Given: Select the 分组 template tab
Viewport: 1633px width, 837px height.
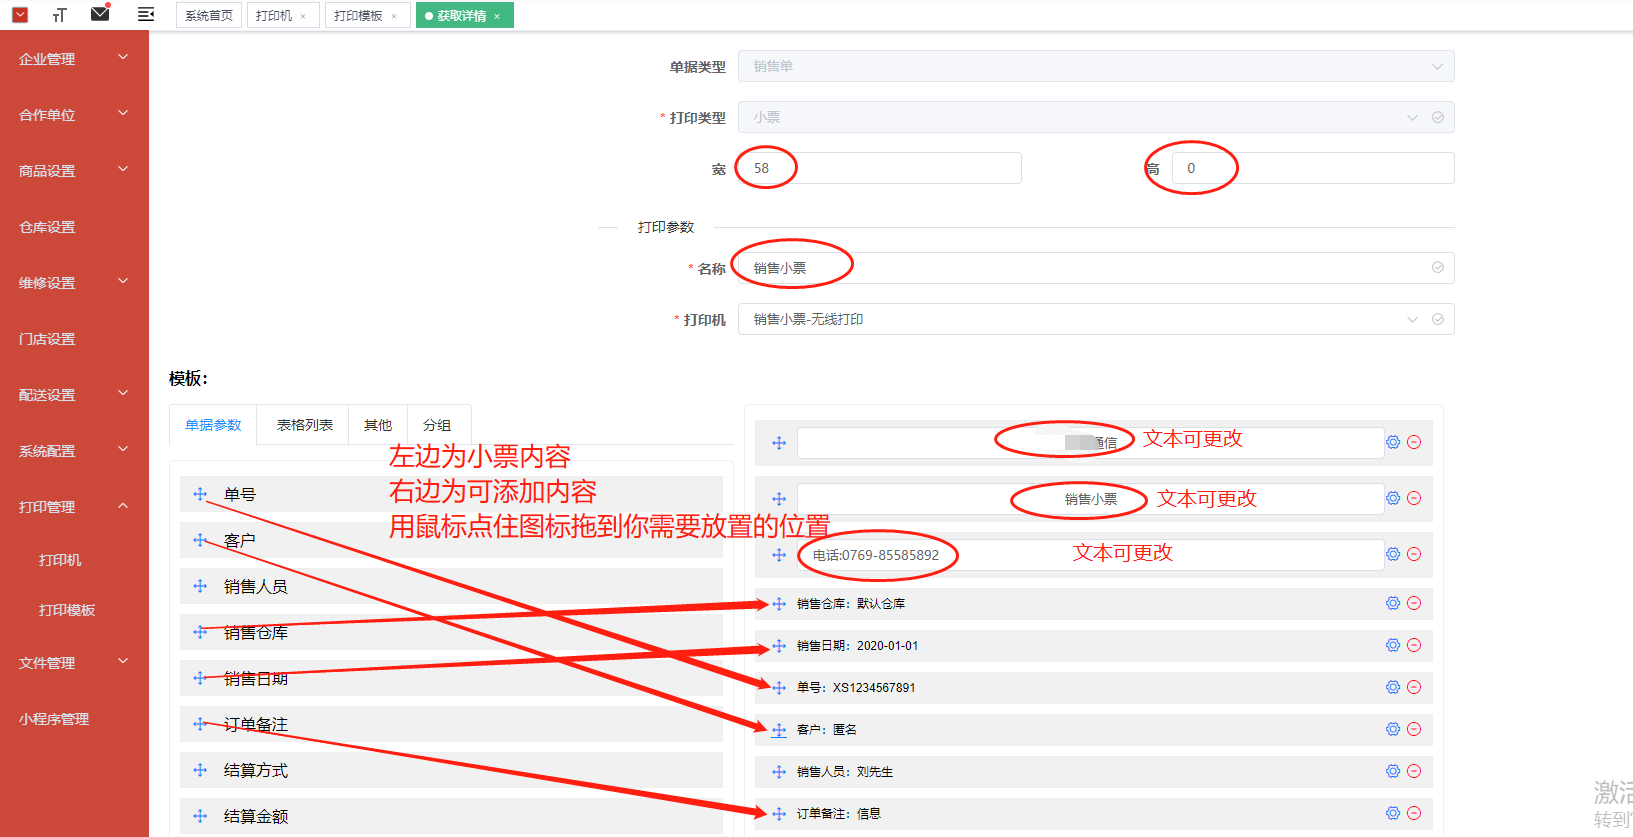Looking at the screenshot, I should pyautogui.click(x=437, y=425).
